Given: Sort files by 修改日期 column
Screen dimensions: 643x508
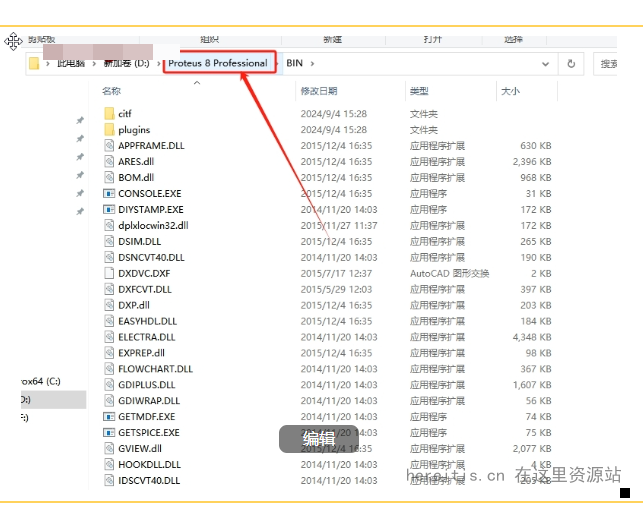Looking at the screenshot, I should pyautogui.click(x=319, y=91).
